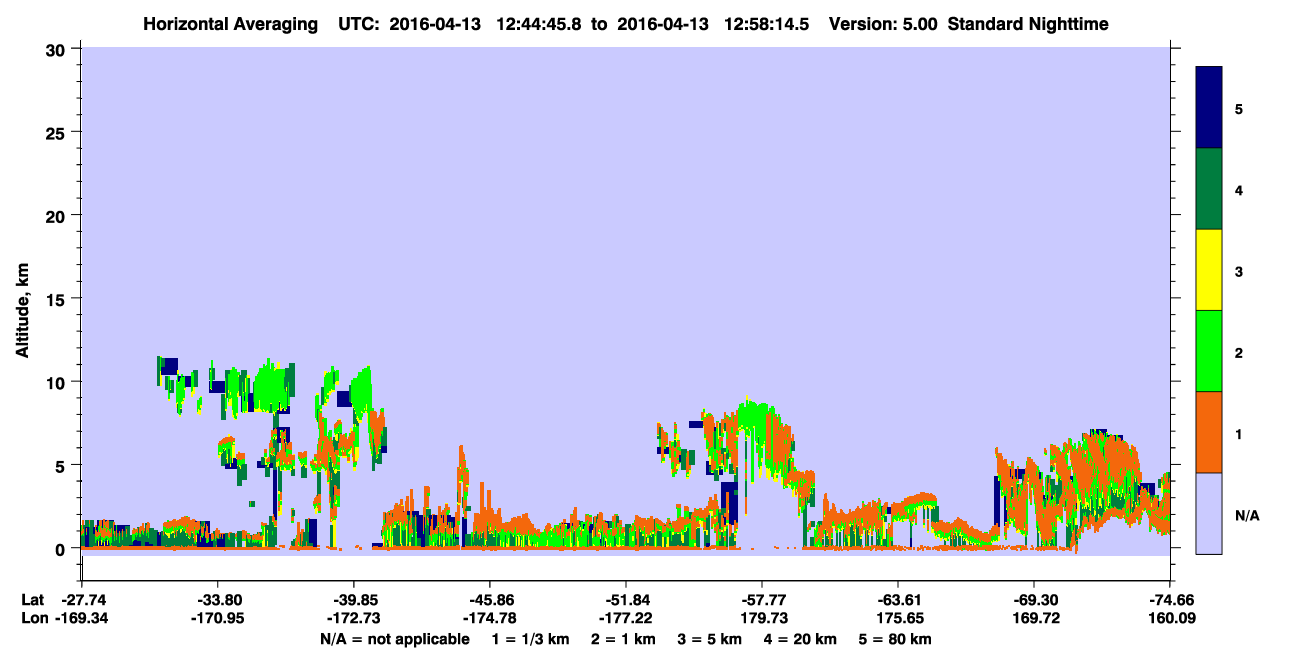Click the latitude value -57.77
Image resolution: width=1300 pixels, height=667 pixels.
[761, 600]
